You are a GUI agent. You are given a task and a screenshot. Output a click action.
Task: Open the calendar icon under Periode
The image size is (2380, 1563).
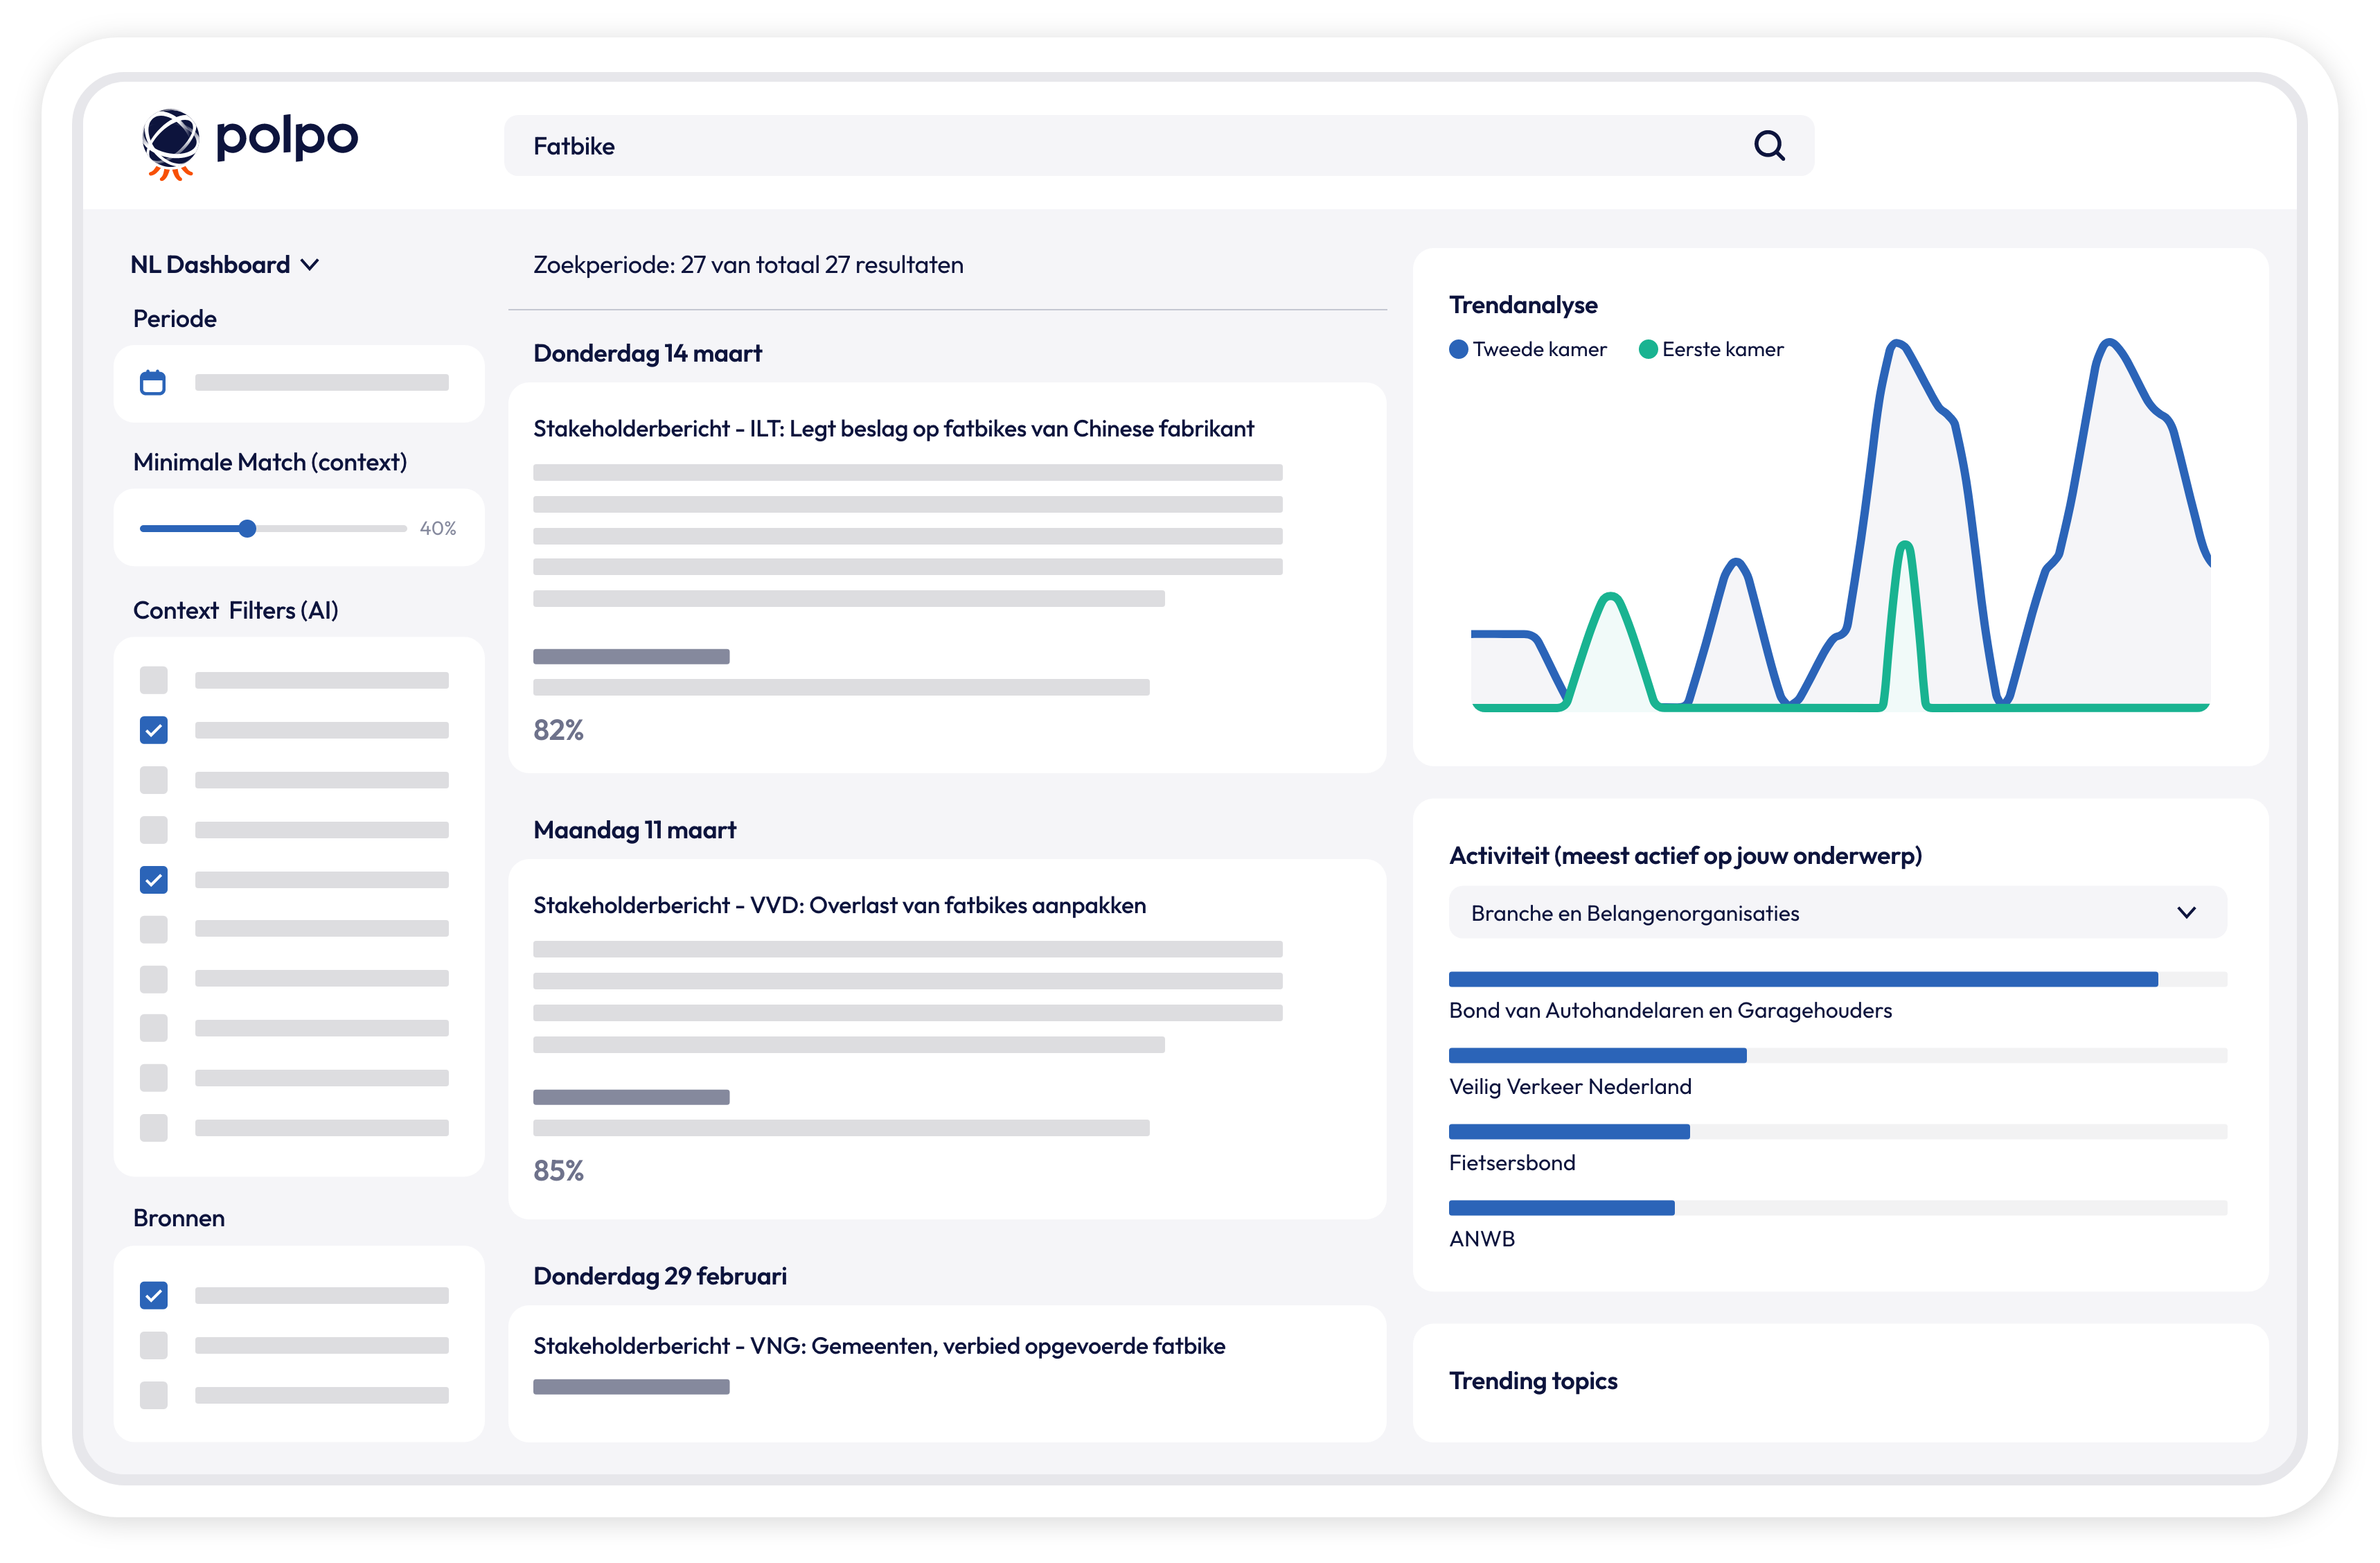(x=153, y=382)
